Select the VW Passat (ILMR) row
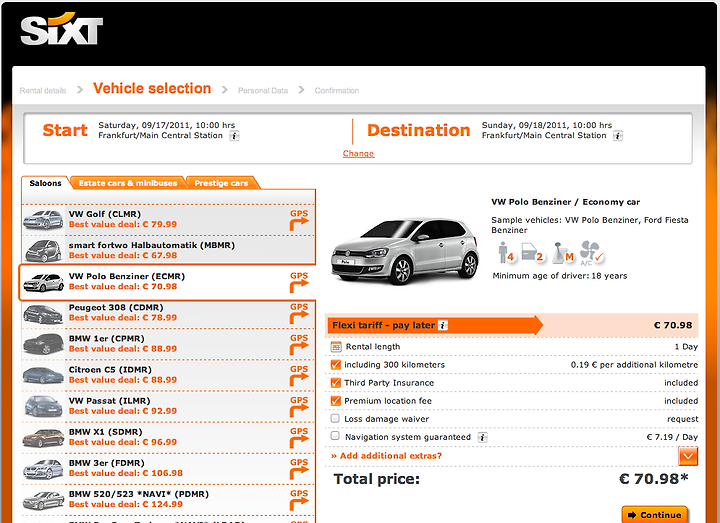This screenshot has width=720, height=523. (169, 406)
